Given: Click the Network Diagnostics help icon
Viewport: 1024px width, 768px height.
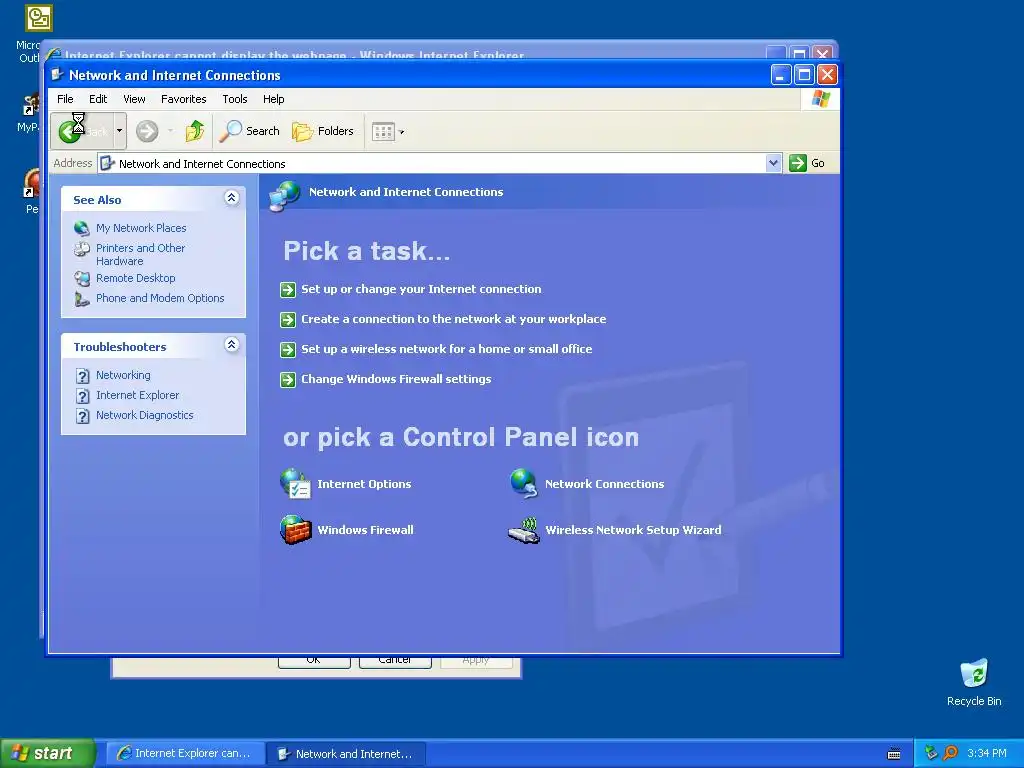Looking at the screenshot, I should click(82, 416).
